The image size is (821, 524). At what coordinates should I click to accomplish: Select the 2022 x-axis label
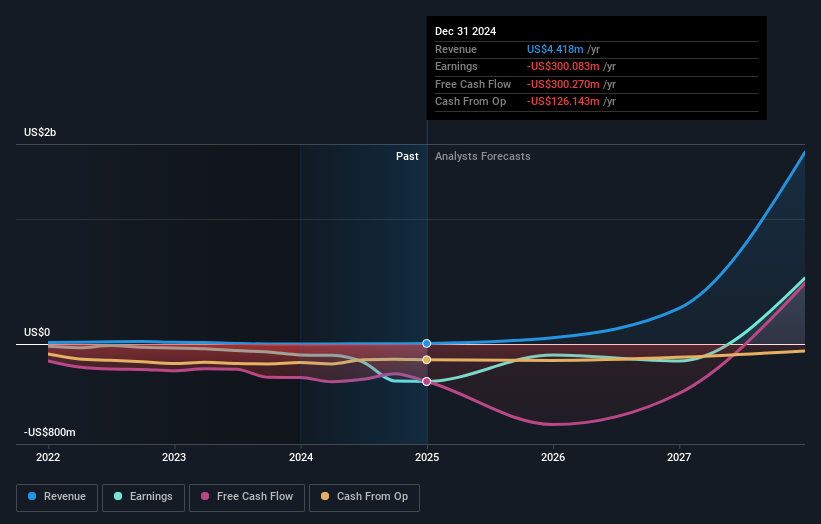point(48,457)
